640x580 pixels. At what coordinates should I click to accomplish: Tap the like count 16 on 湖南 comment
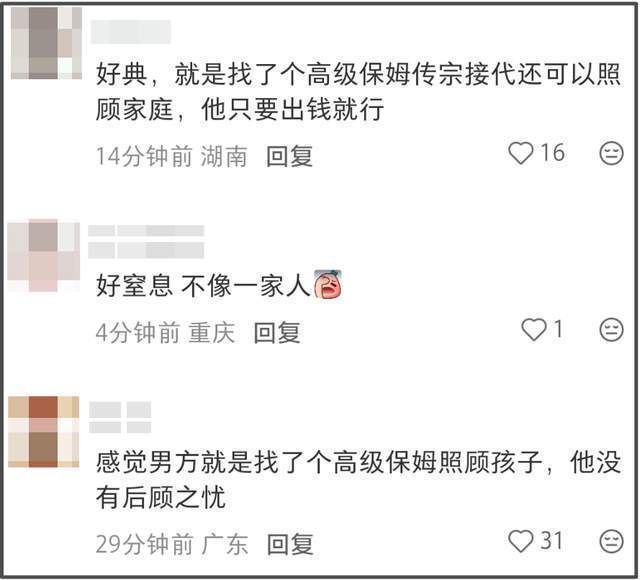point(553,153)
